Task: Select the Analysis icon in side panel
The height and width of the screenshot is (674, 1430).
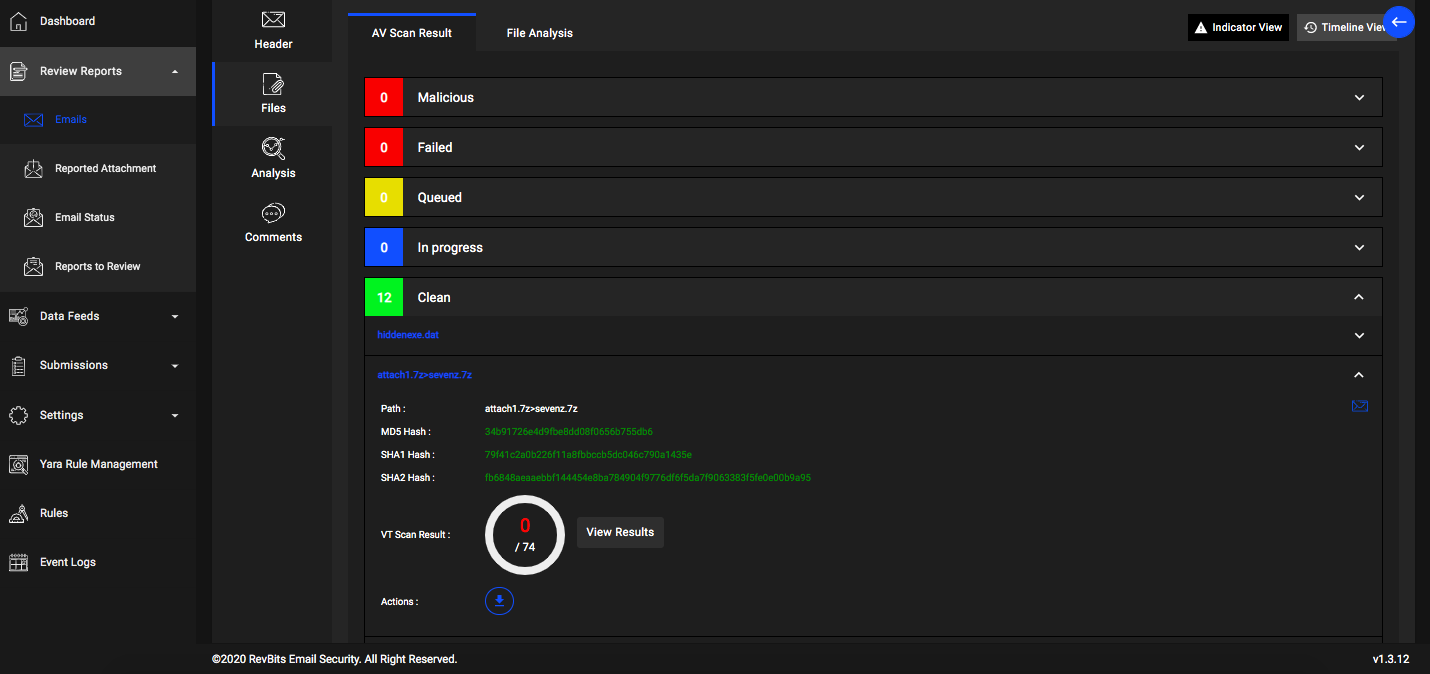Action: click(273, 148)
